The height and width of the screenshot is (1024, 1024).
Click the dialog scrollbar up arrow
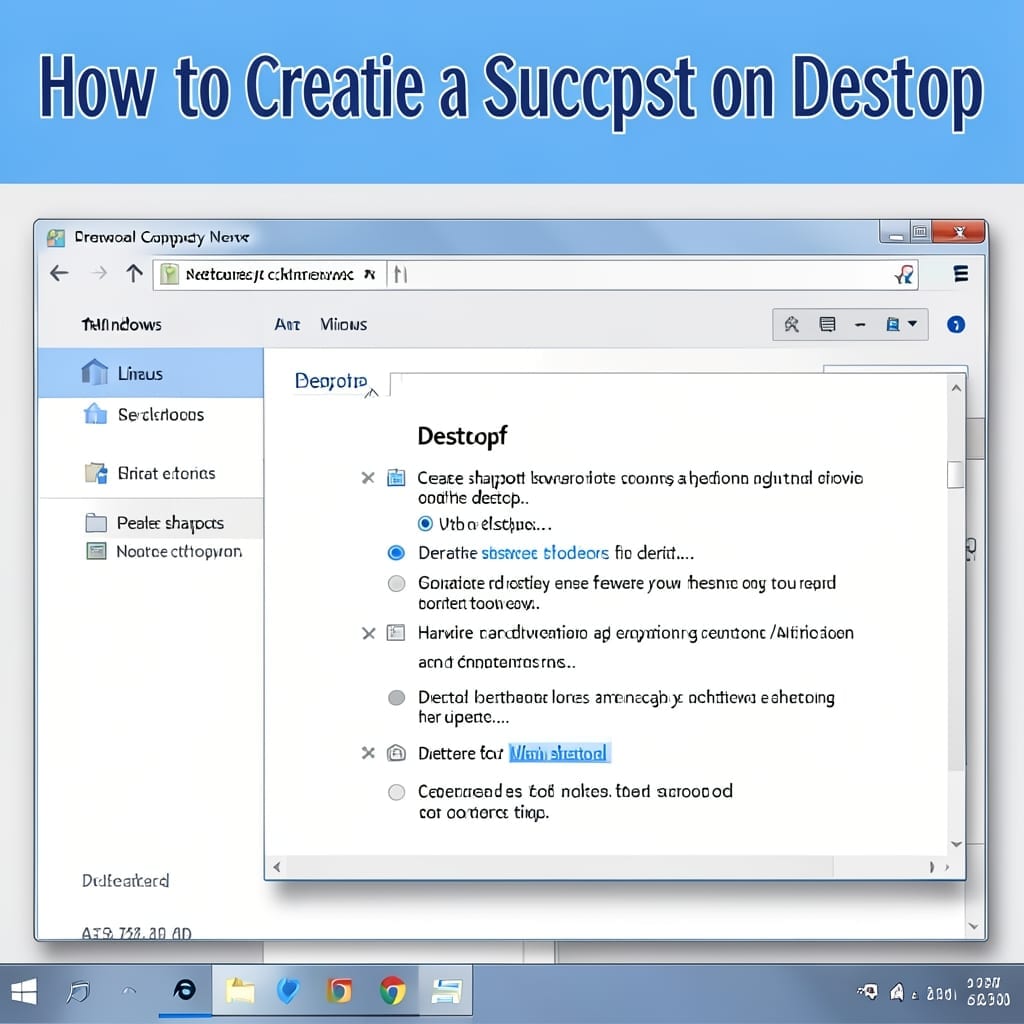(x=956, y=388)
